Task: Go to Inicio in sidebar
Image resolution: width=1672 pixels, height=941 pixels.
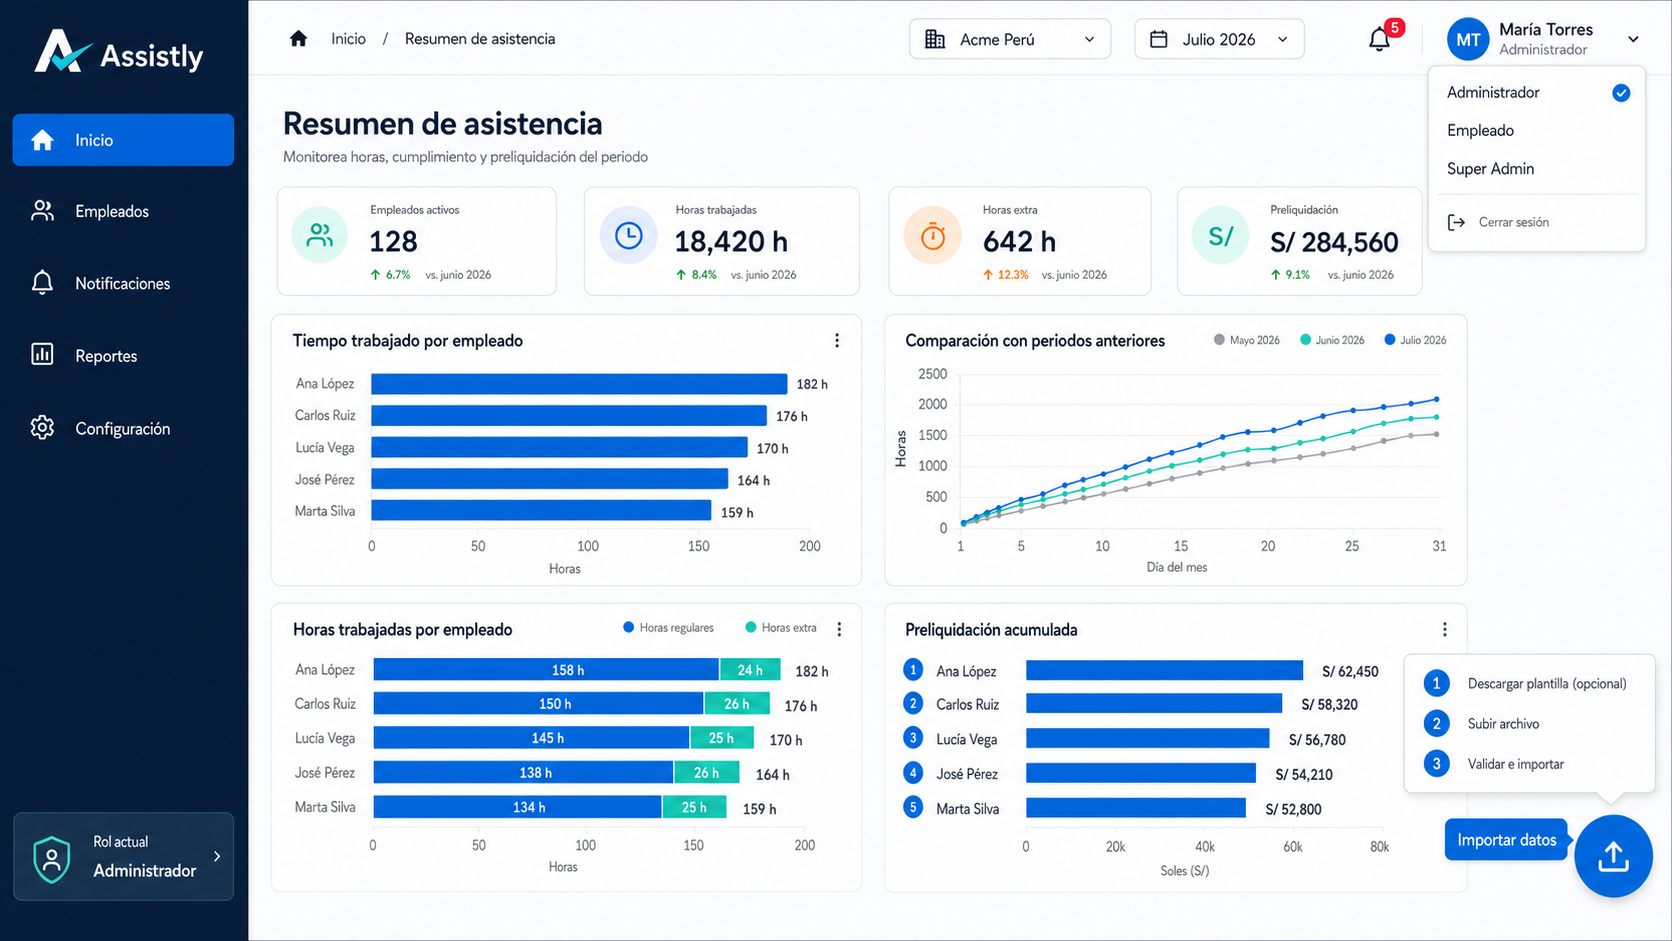Action: [123, 140]
